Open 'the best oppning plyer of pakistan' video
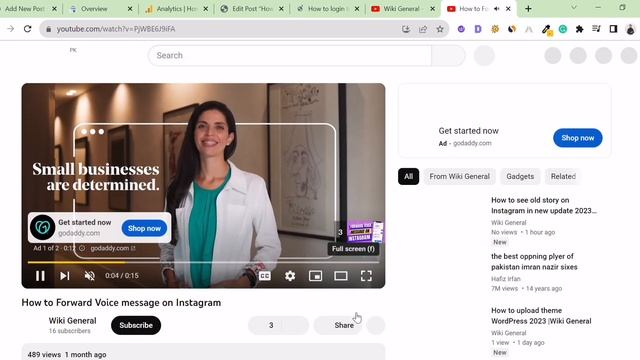Screen dimensions: 640x360 534,262
